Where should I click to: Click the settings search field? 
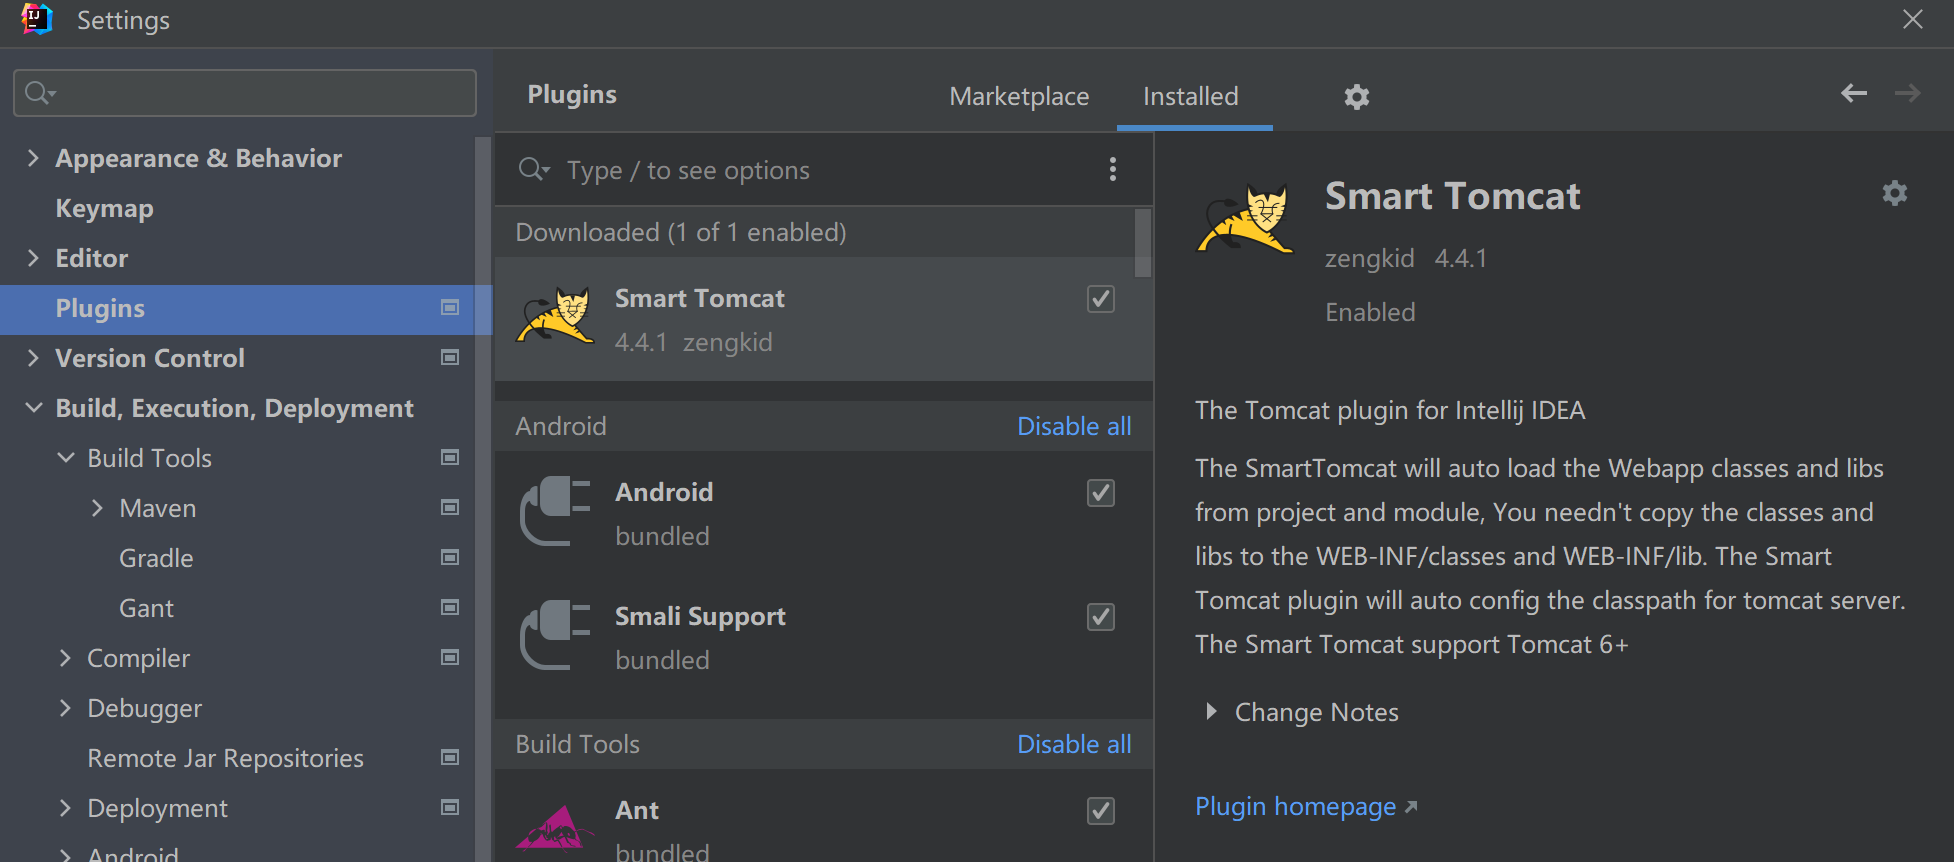[245, 93]
